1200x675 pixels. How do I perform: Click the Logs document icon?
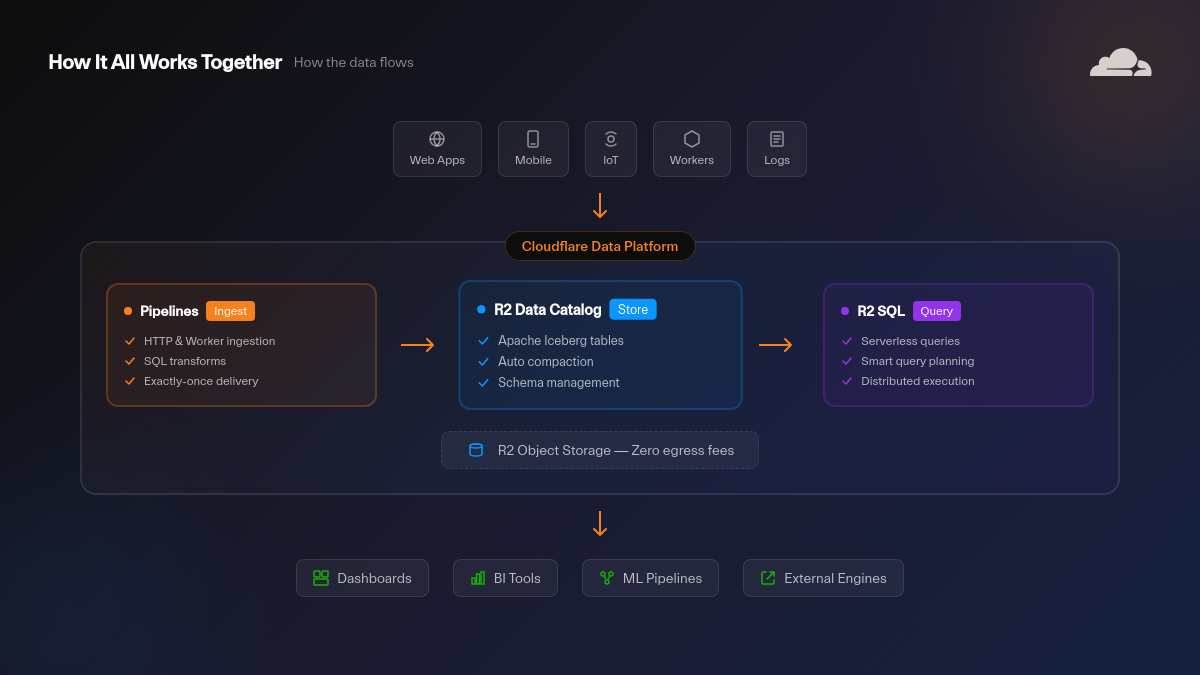pos(777,139)
